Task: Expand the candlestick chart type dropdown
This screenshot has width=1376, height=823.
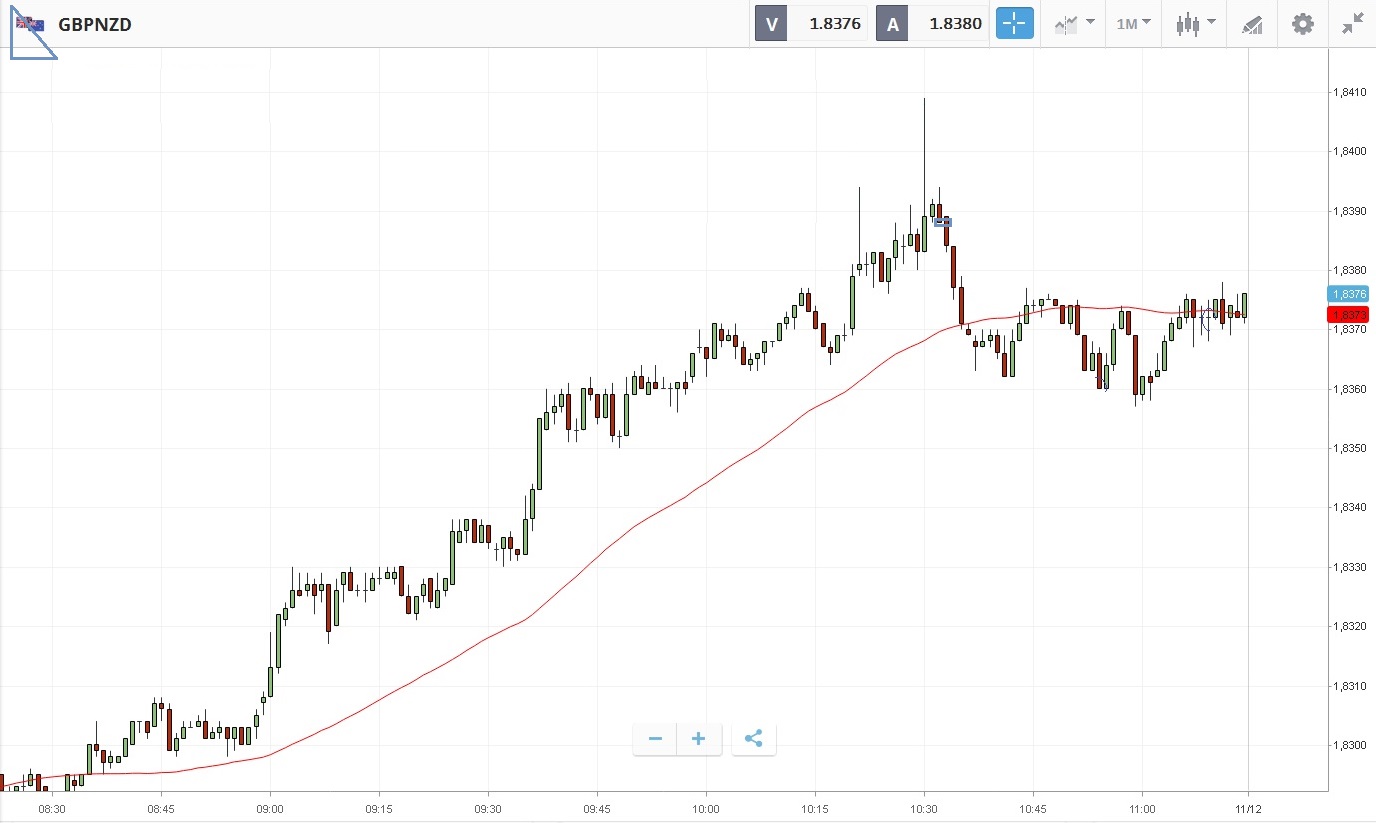Action: [x=1195, y=24]
